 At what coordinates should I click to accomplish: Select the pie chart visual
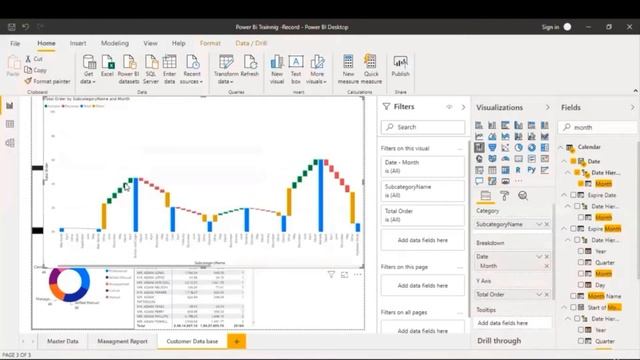pos(518,147)
